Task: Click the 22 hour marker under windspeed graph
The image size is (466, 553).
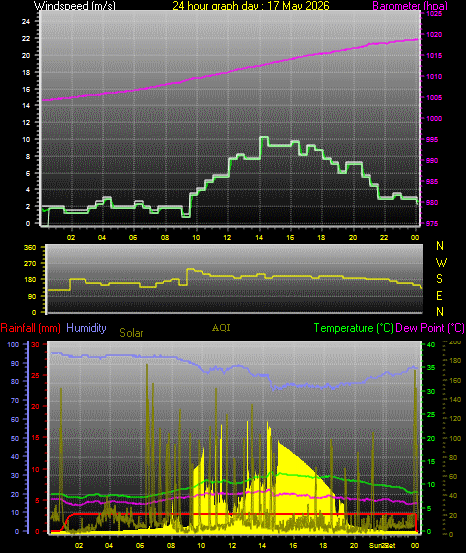Action: pos(384,238)
